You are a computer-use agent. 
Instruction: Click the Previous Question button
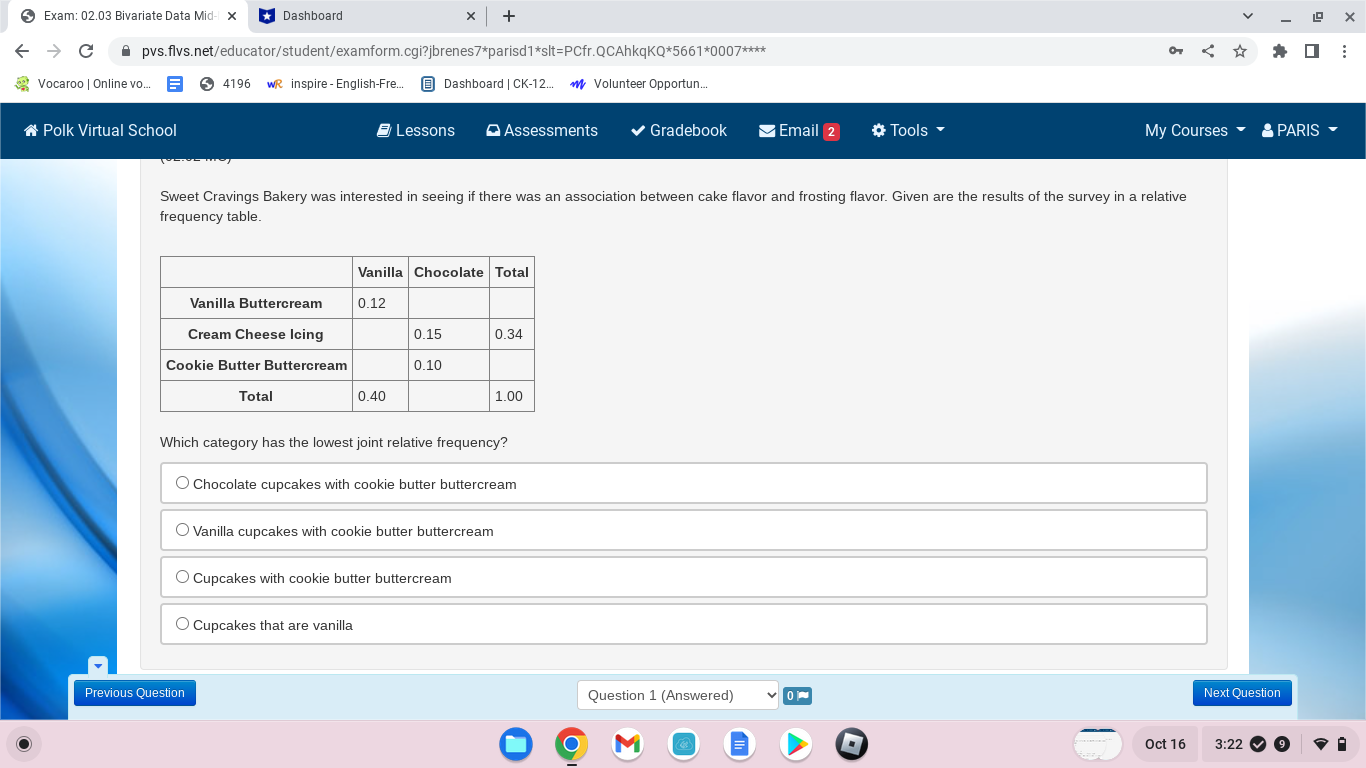[135, 693]
